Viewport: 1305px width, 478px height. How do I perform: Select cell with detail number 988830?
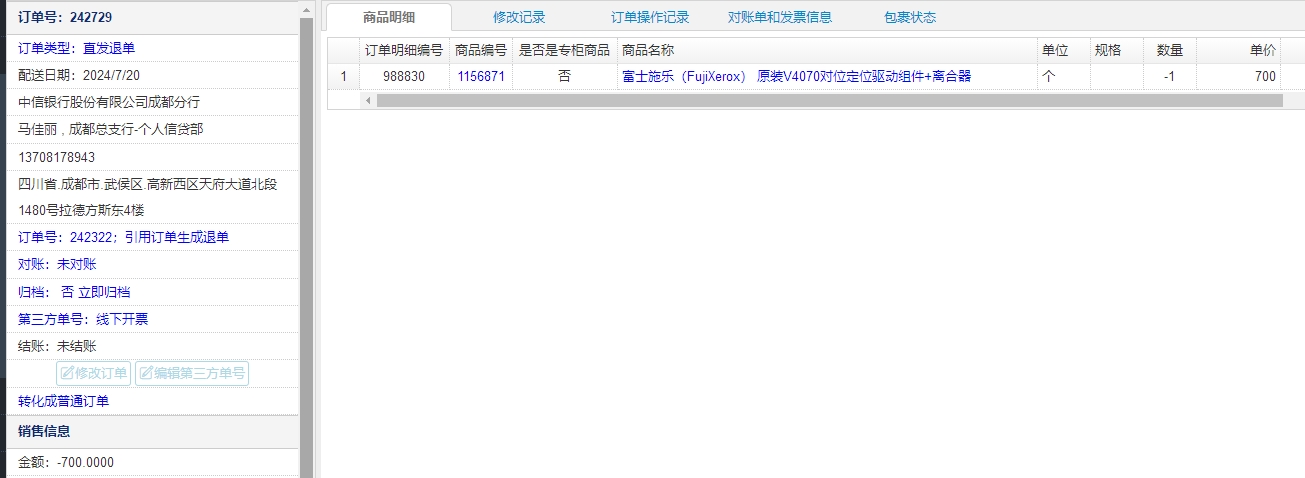coord(404,76)
